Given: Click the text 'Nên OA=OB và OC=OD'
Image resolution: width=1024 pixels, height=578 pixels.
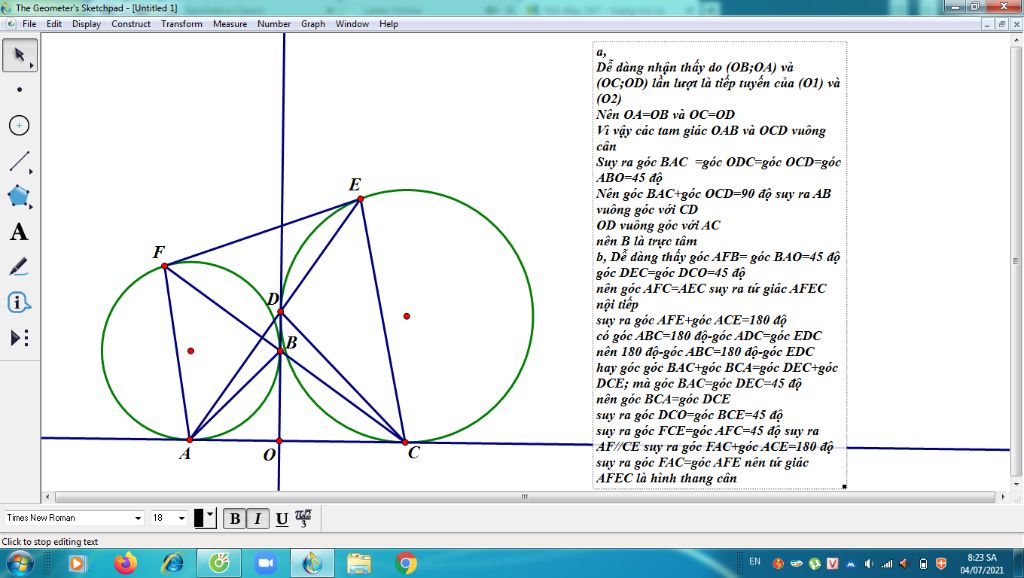Looking at the screenshot, I should click(665, 114).
